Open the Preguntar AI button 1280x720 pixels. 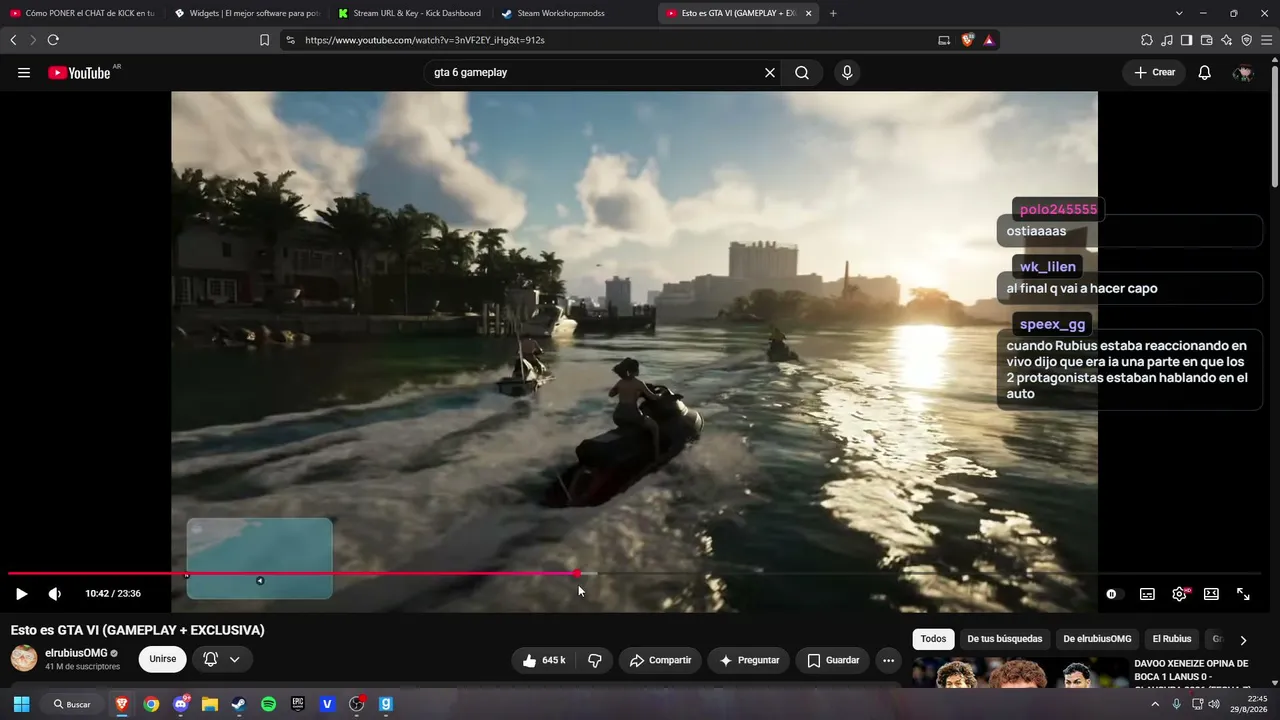[749, 660]
